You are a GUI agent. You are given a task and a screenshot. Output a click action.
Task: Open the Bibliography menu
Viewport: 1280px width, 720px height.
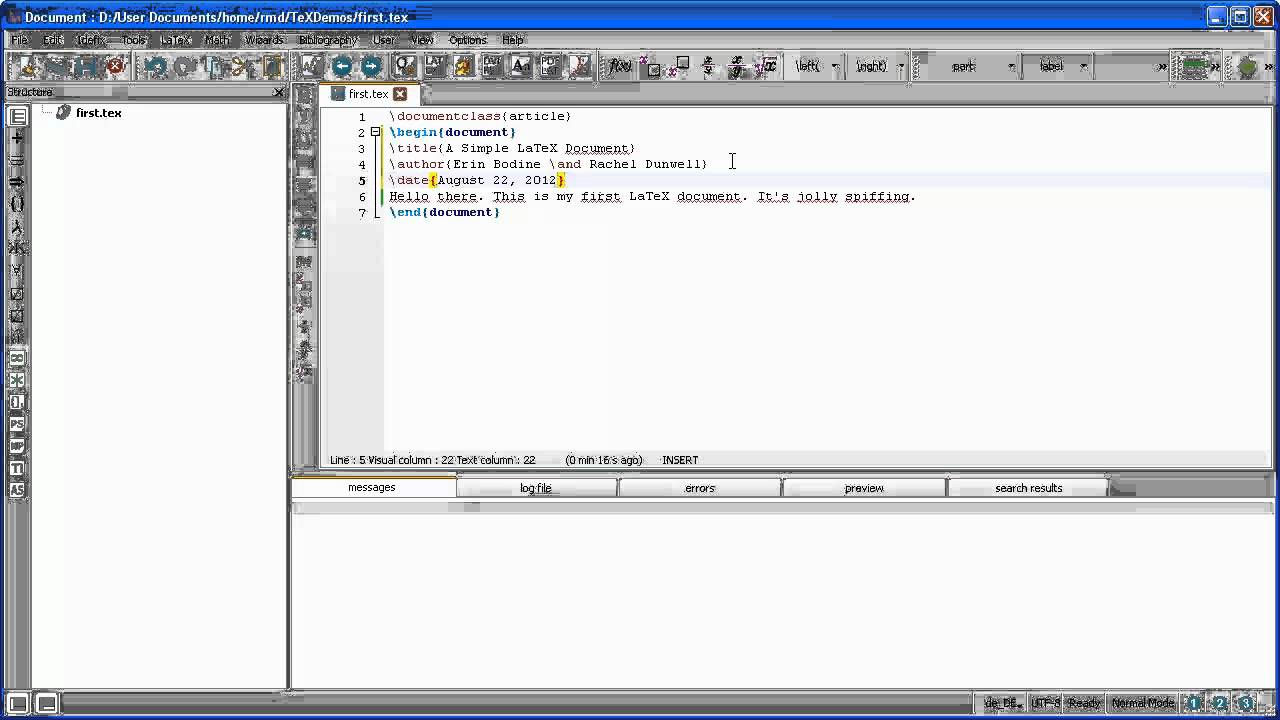point(328,40)
